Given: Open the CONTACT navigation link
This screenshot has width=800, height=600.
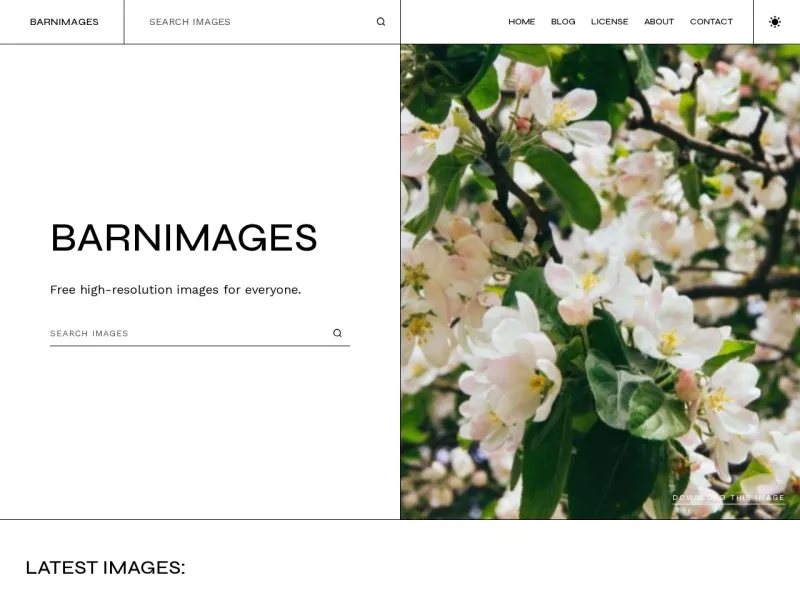Looking at the screenshot, I should click(x=711, y=21).
